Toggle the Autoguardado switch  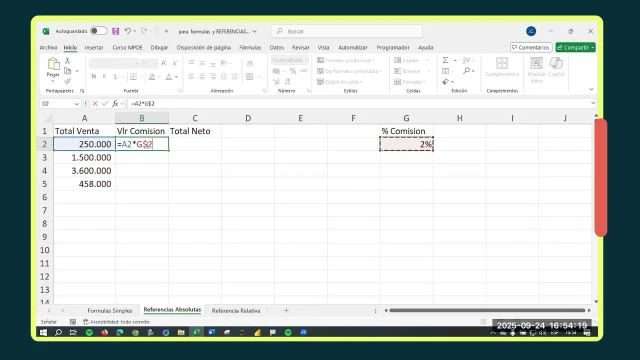click(98, 31)
